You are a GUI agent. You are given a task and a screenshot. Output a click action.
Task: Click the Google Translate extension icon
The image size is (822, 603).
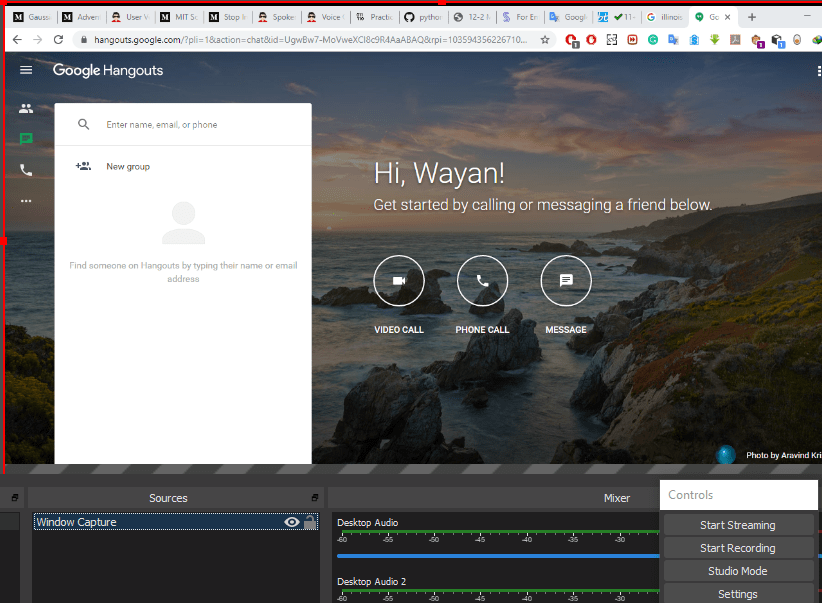tap(673, 39)
